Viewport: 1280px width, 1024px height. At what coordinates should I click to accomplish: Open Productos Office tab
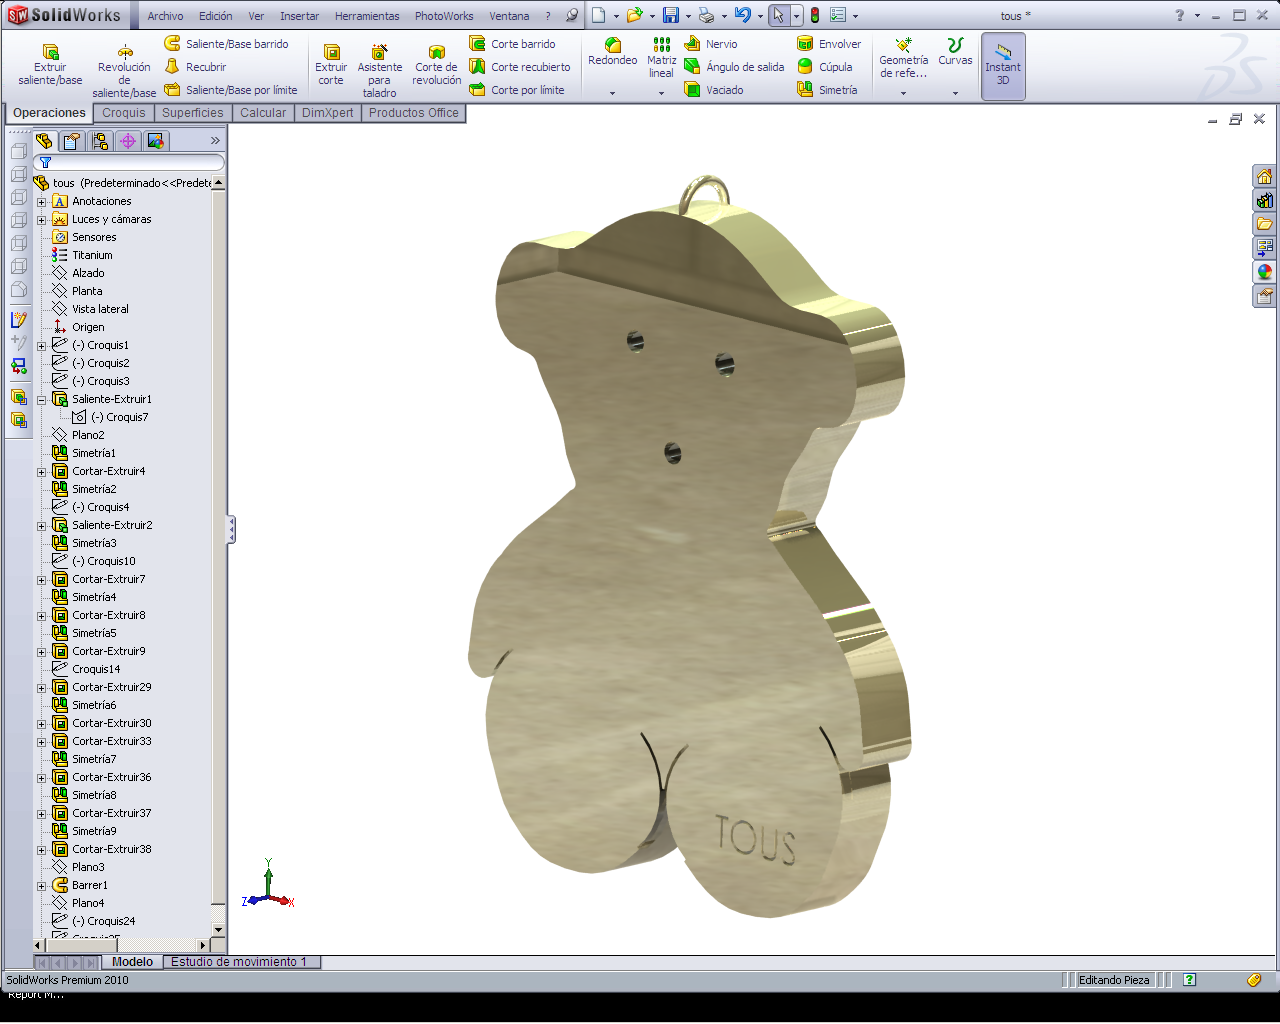(414, 113)
